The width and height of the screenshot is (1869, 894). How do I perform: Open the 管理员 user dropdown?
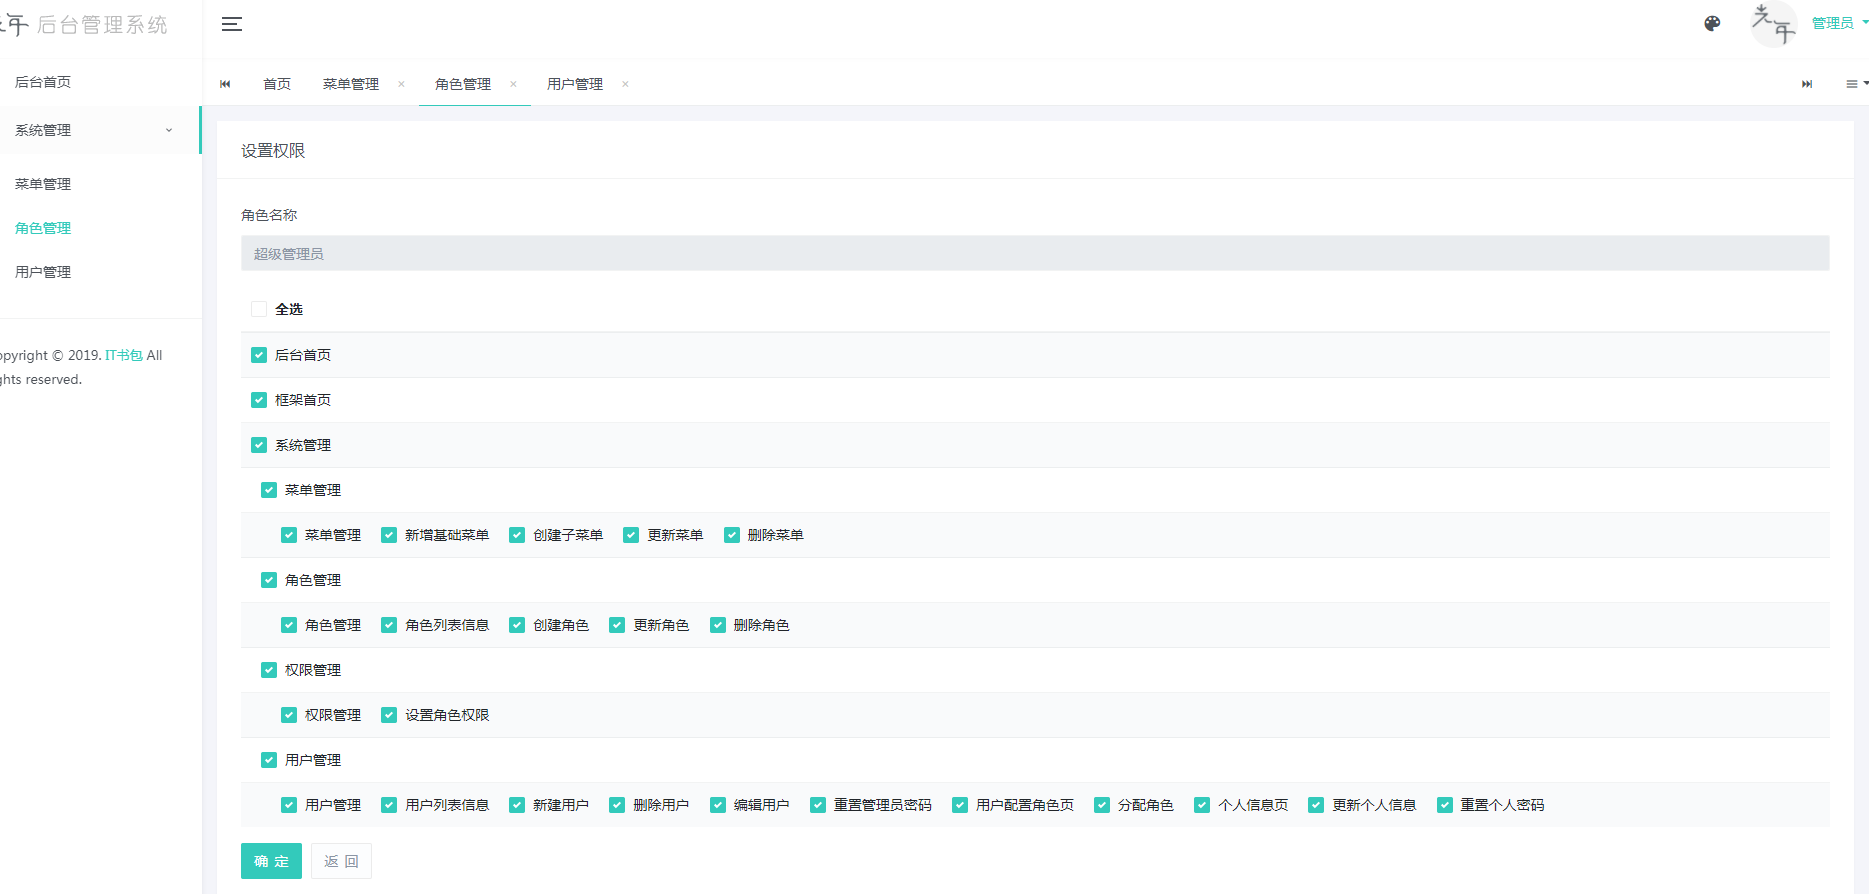point(1838,23)
